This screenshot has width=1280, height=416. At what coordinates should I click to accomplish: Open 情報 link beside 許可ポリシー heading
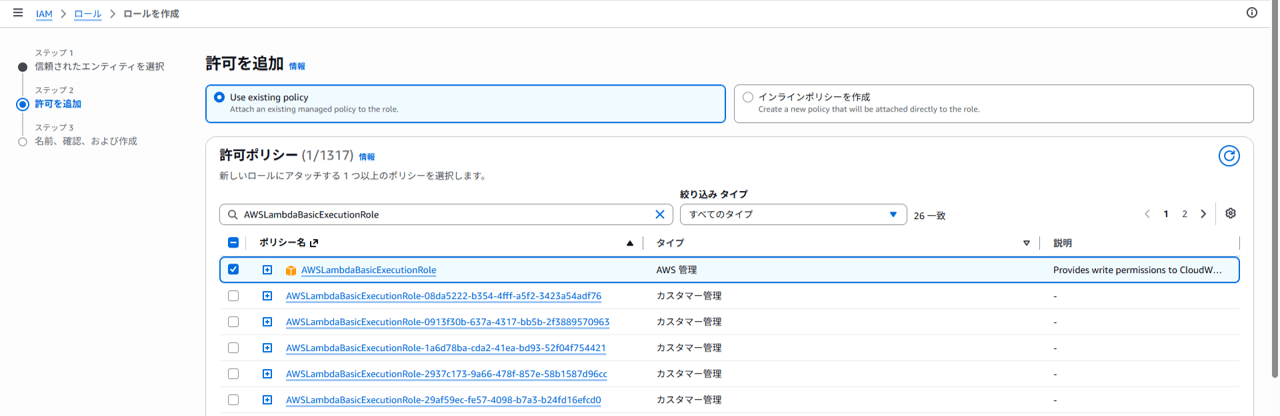367,157
